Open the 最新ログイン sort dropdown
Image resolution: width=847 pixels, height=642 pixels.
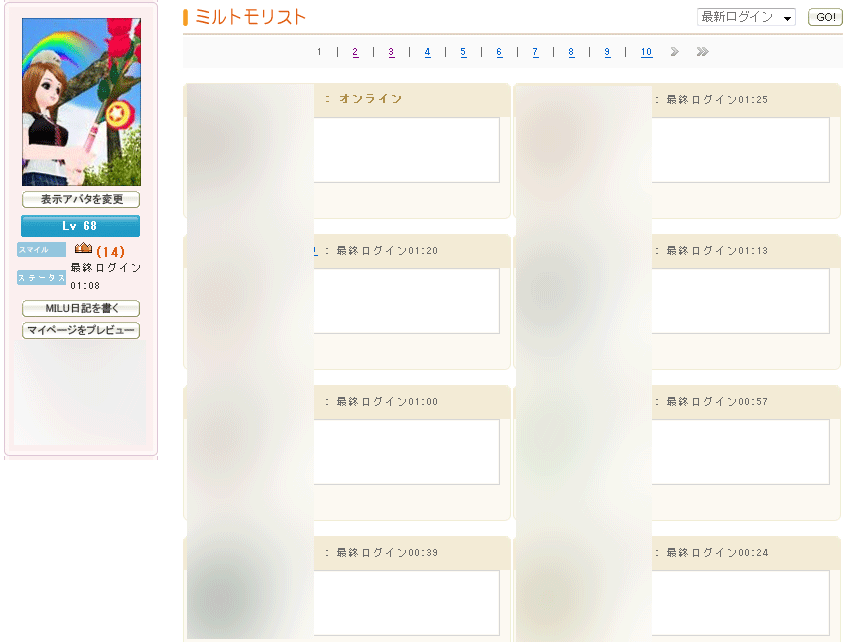pyautogui.click(x=746, y=17)
